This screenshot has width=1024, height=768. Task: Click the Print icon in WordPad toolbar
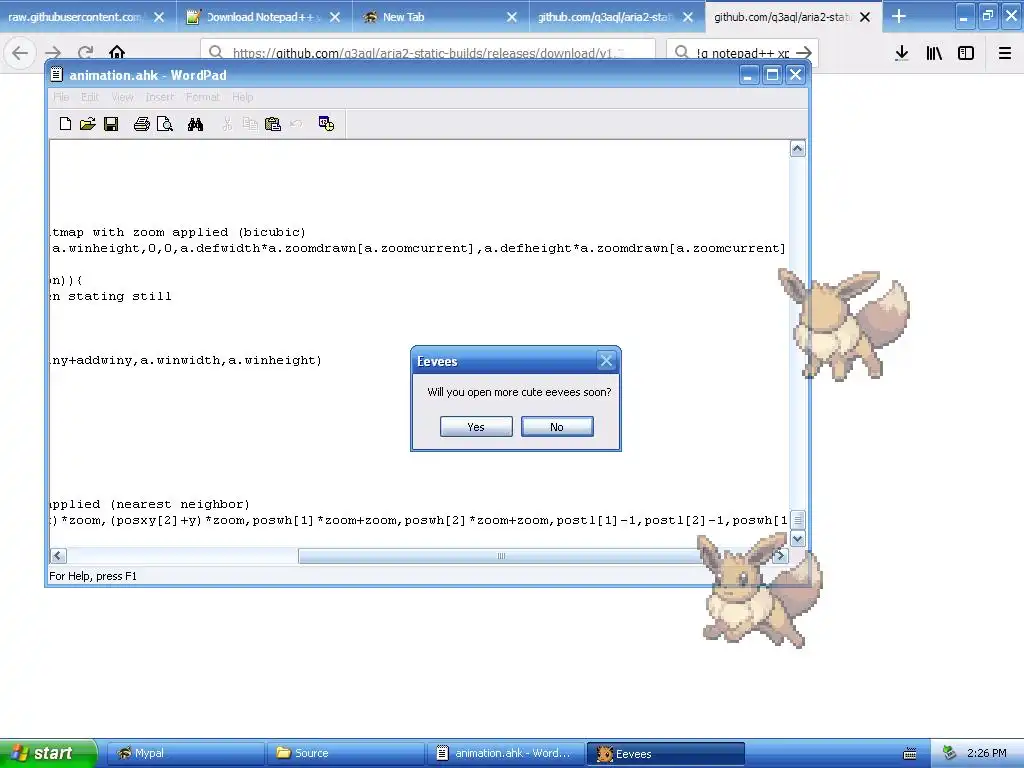pos(142,124)
